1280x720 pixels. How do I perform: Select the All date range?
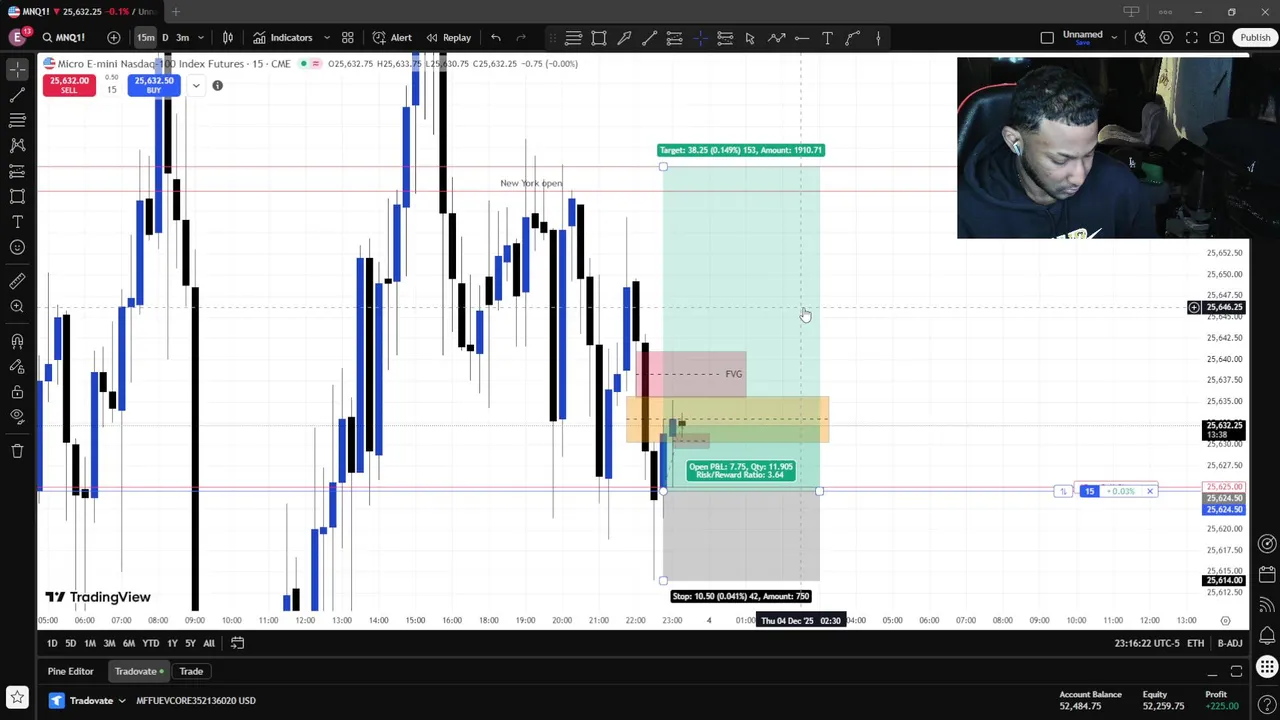click(209, 643)
